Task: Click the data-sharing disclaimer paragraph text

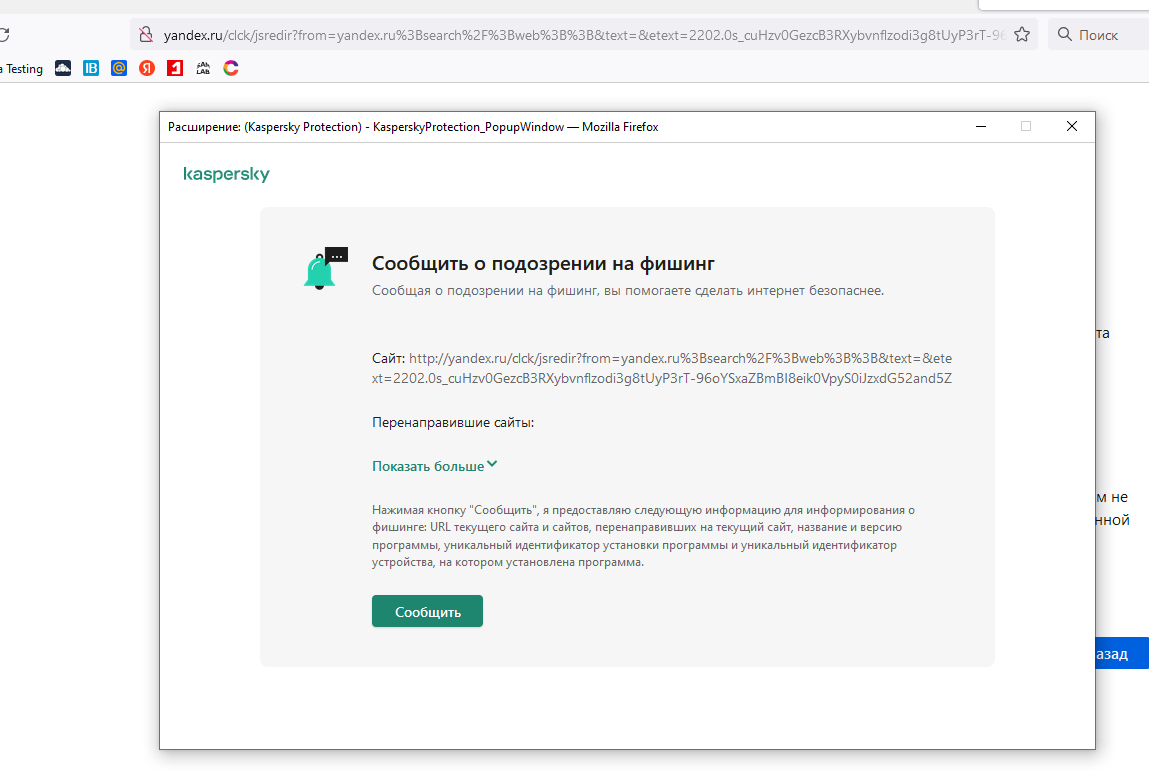Action: click(x=643, y=536)
